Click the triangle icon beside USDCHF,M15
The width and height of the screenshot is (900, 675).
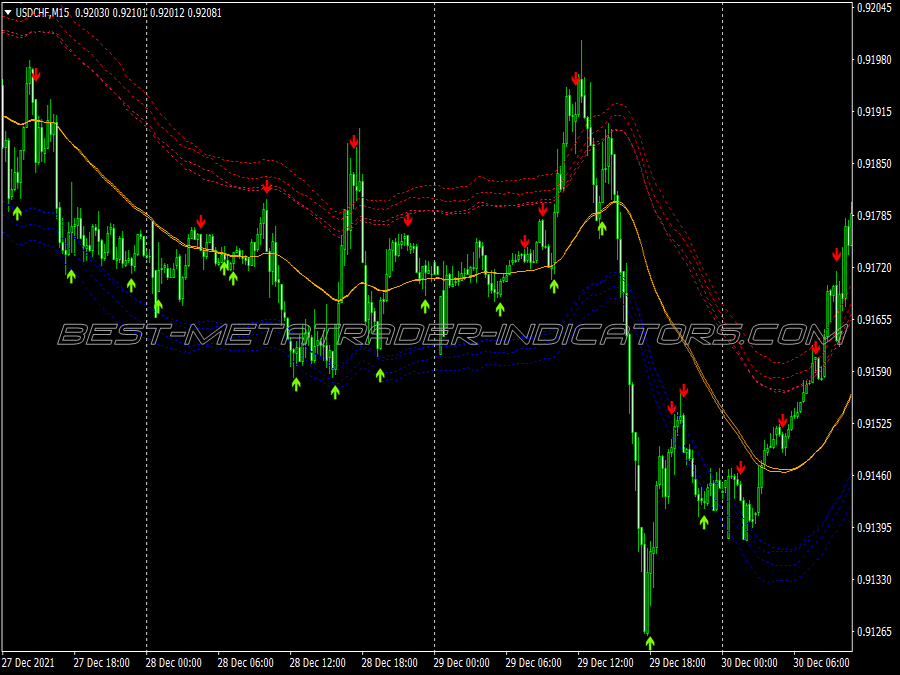coord(8,12)
